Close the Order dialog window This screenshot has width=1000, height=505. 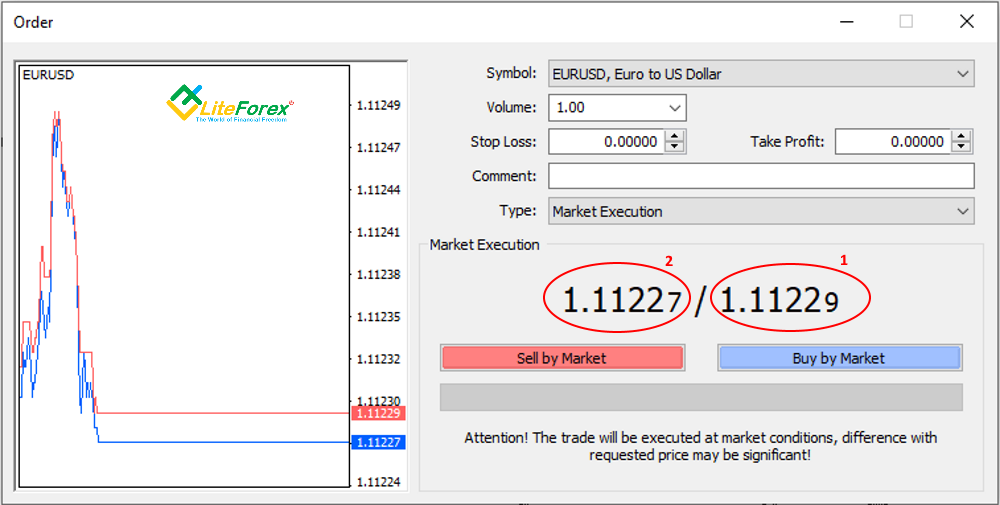click(966, 22)
